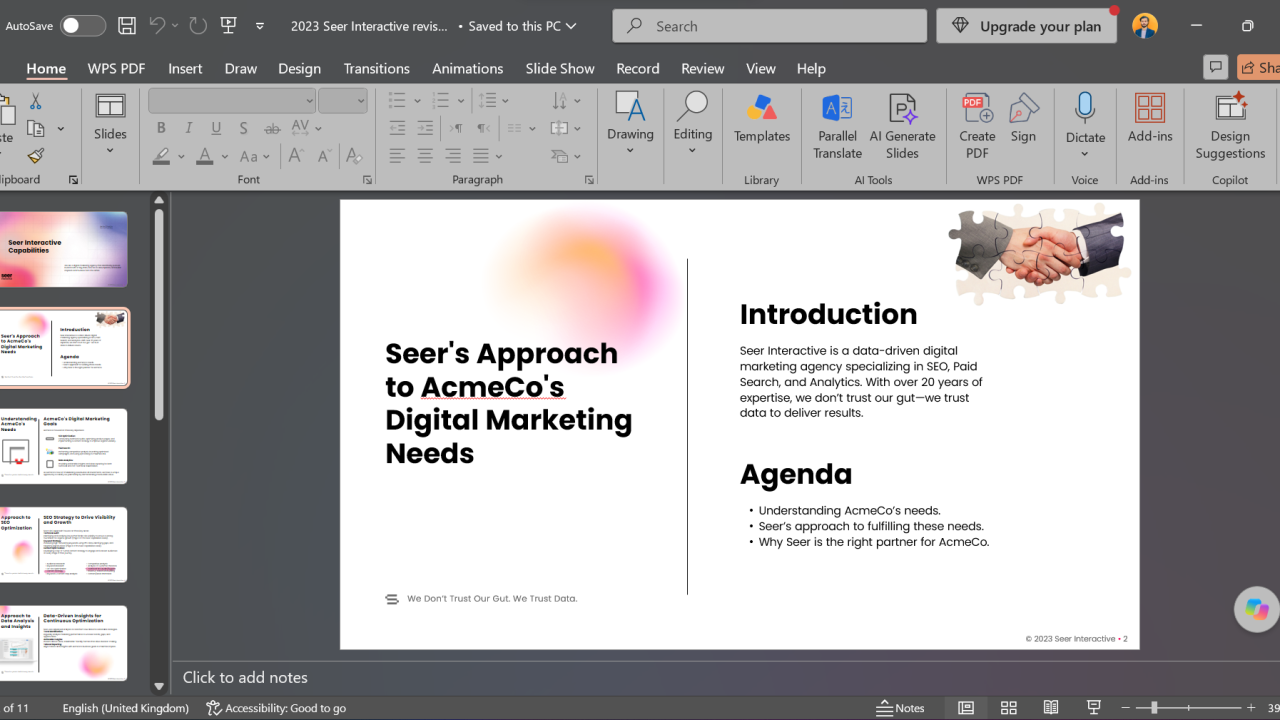1280x720 pixels.
Task: Toggle the AutoSave switch
Action: point(83,26)
